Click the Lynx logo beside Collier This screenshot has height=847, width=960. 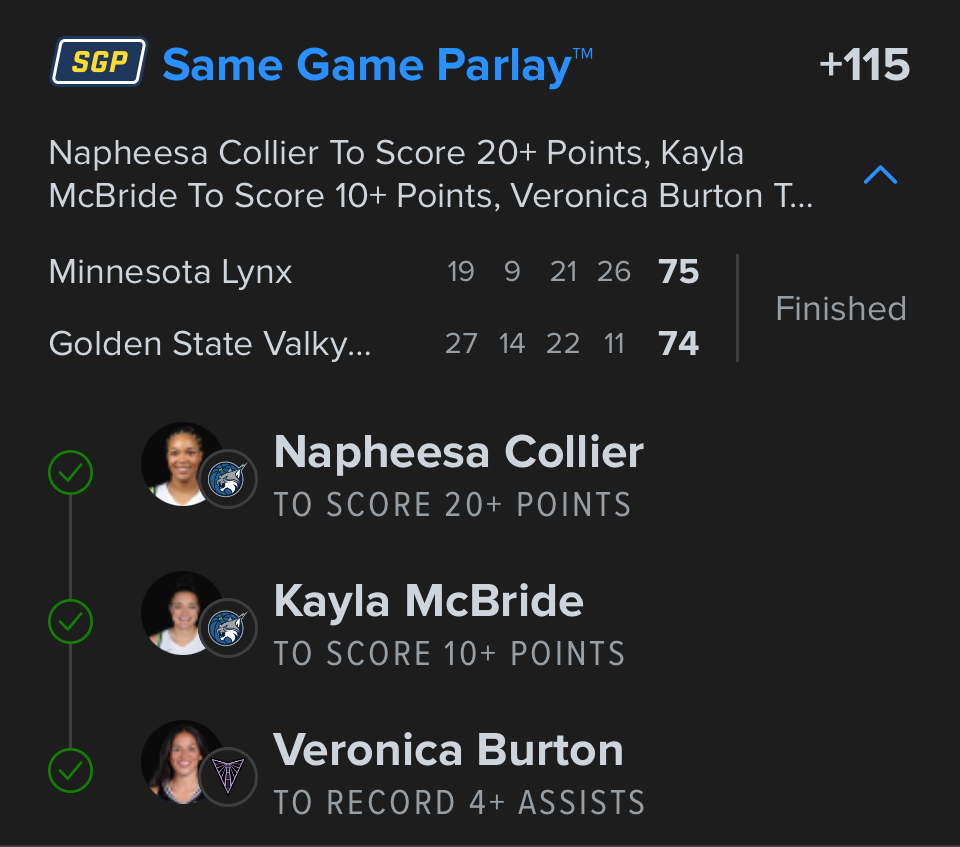[227, 480]
